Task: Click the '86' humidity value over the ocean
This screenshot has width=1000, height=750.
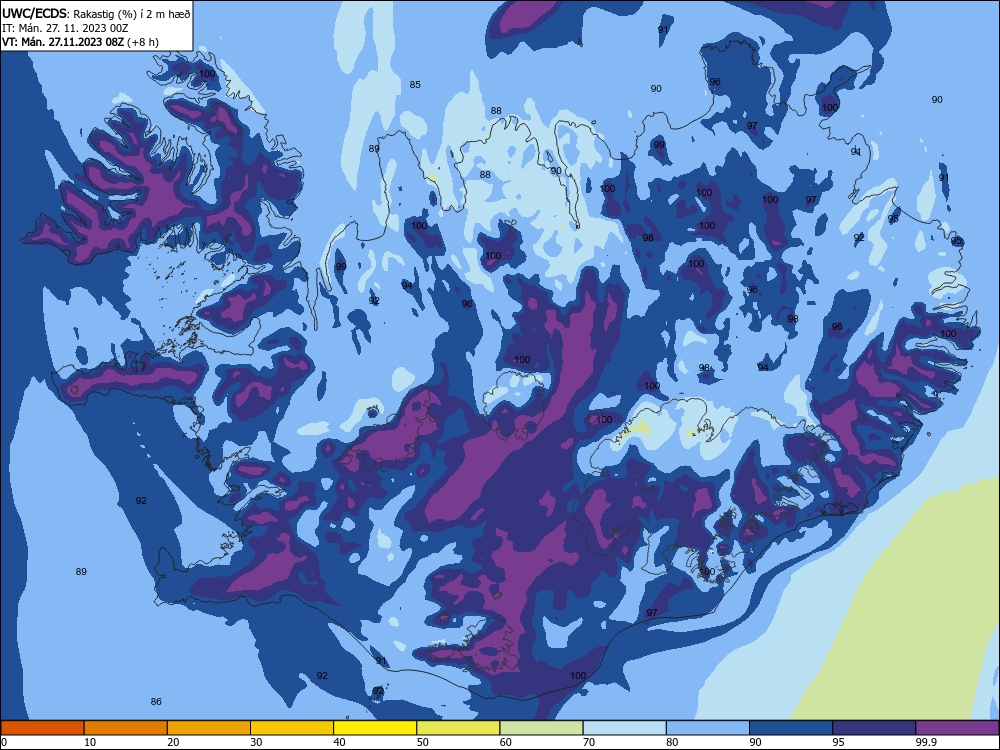Action: 156,702
